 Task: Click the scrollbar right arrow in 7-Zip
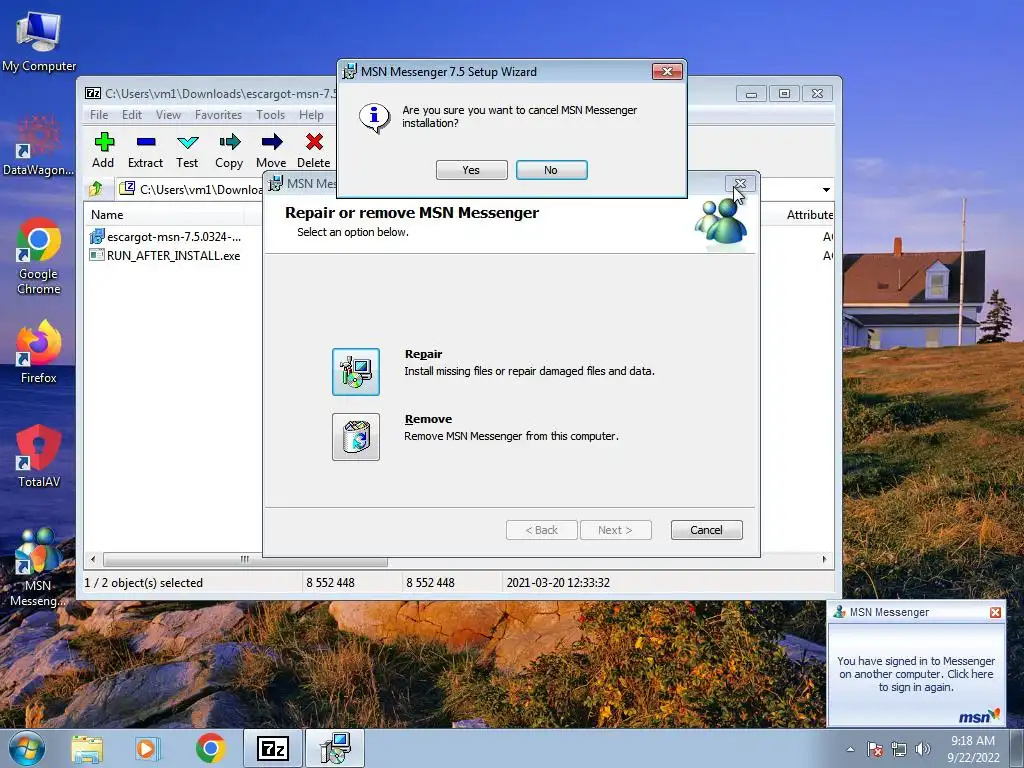824,560
